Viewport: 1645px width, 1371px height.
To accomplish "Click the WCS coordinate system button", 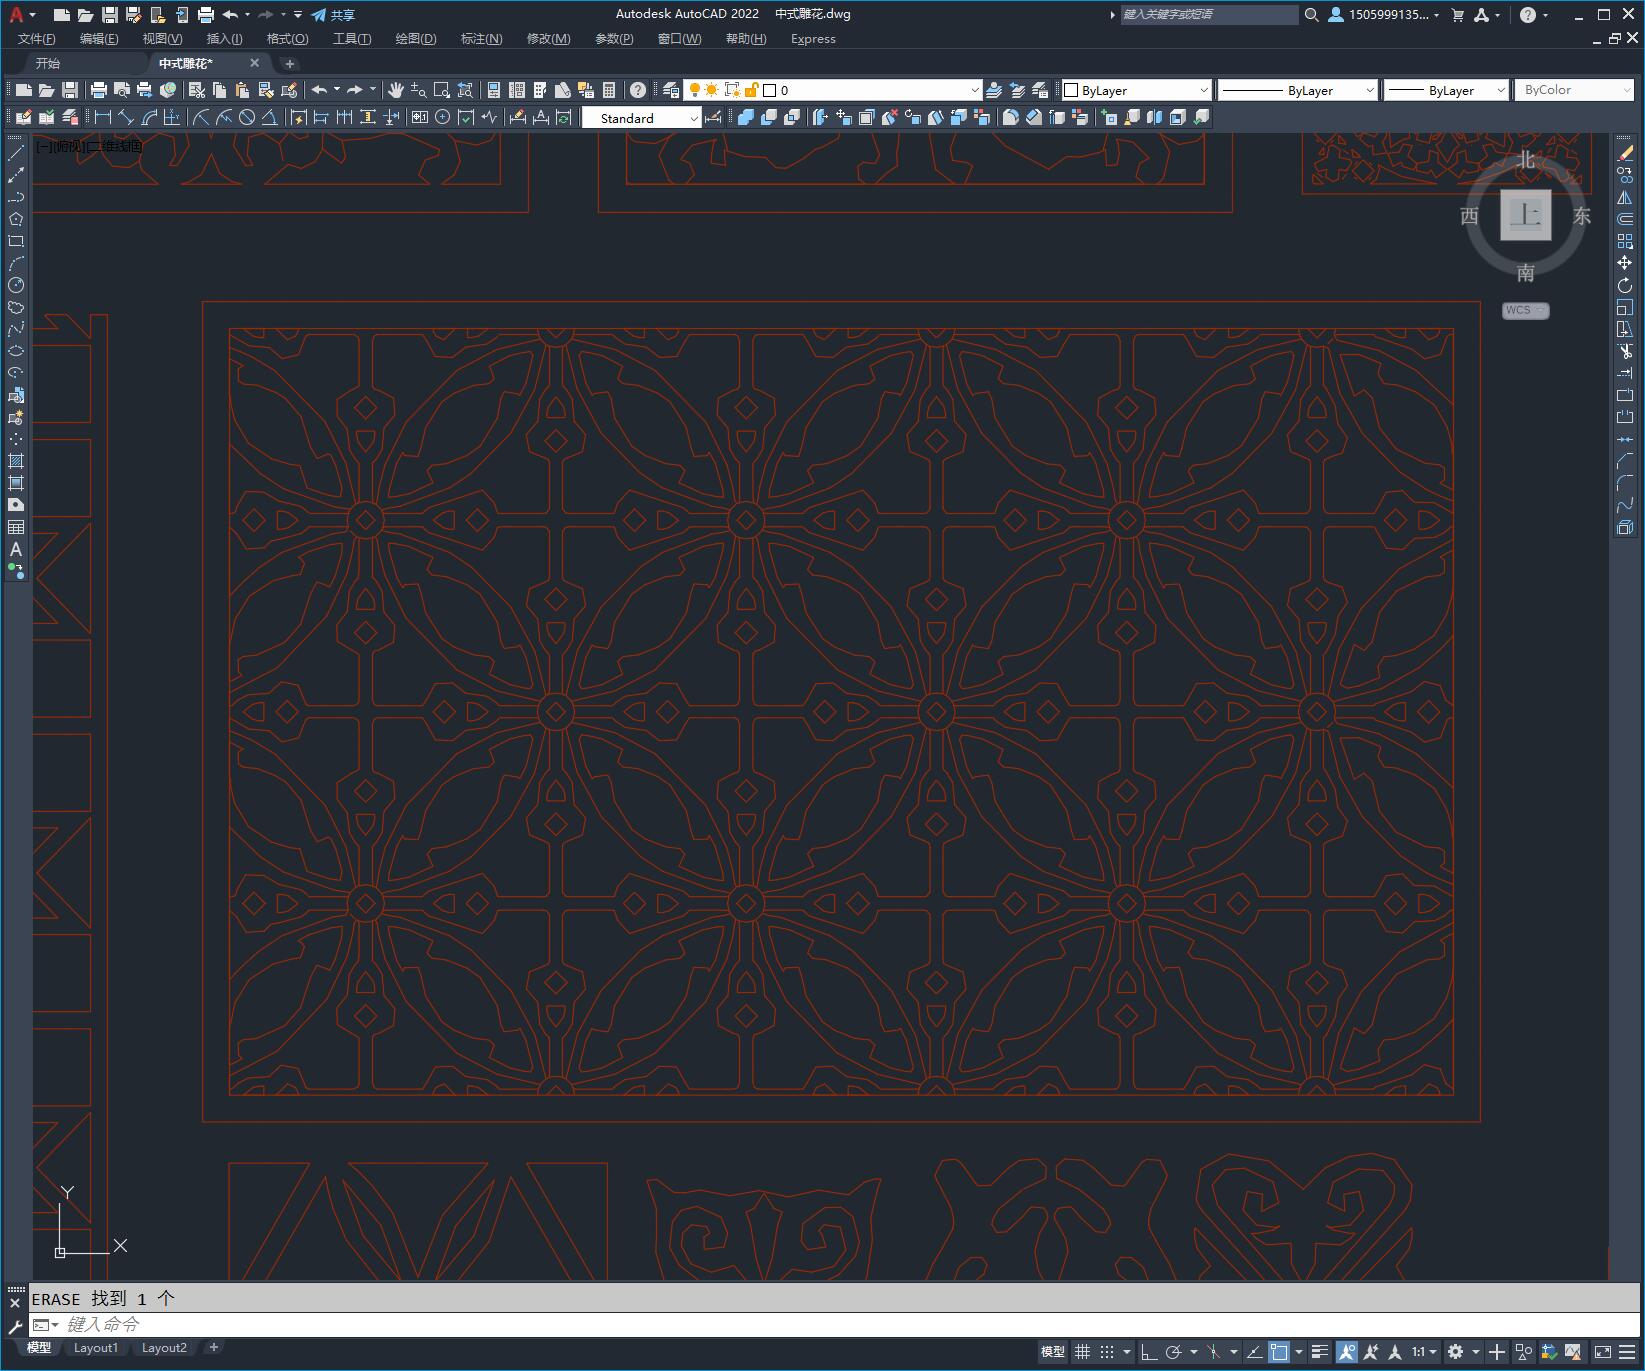I will coord(1524,310).
